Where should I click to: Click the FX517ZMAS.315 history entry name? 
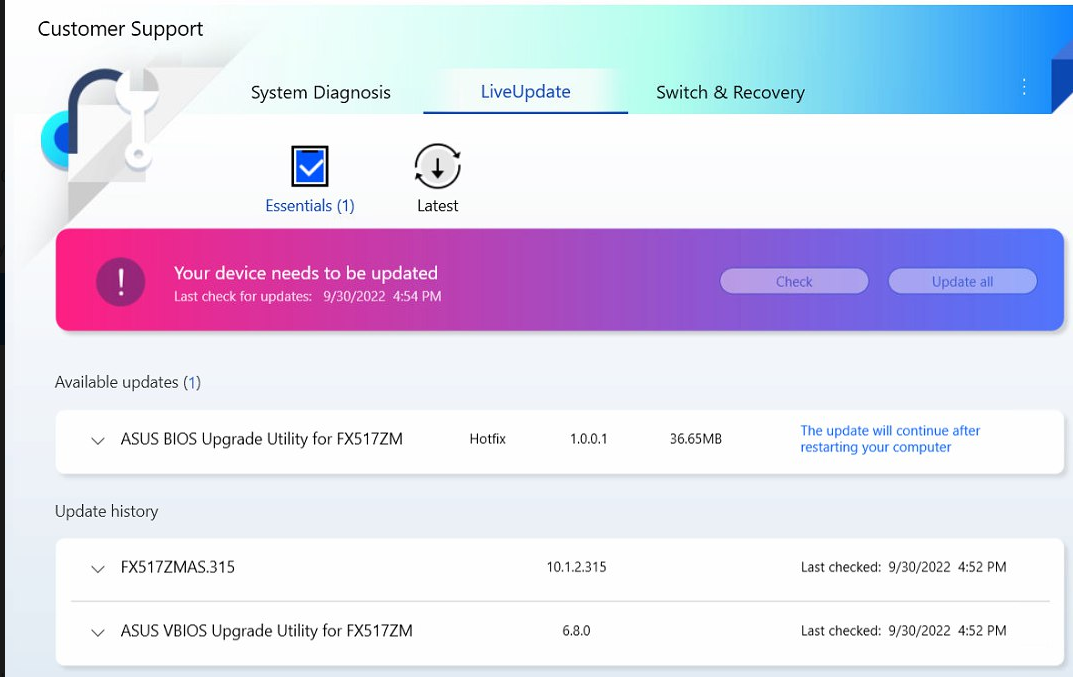pos(177,567)
